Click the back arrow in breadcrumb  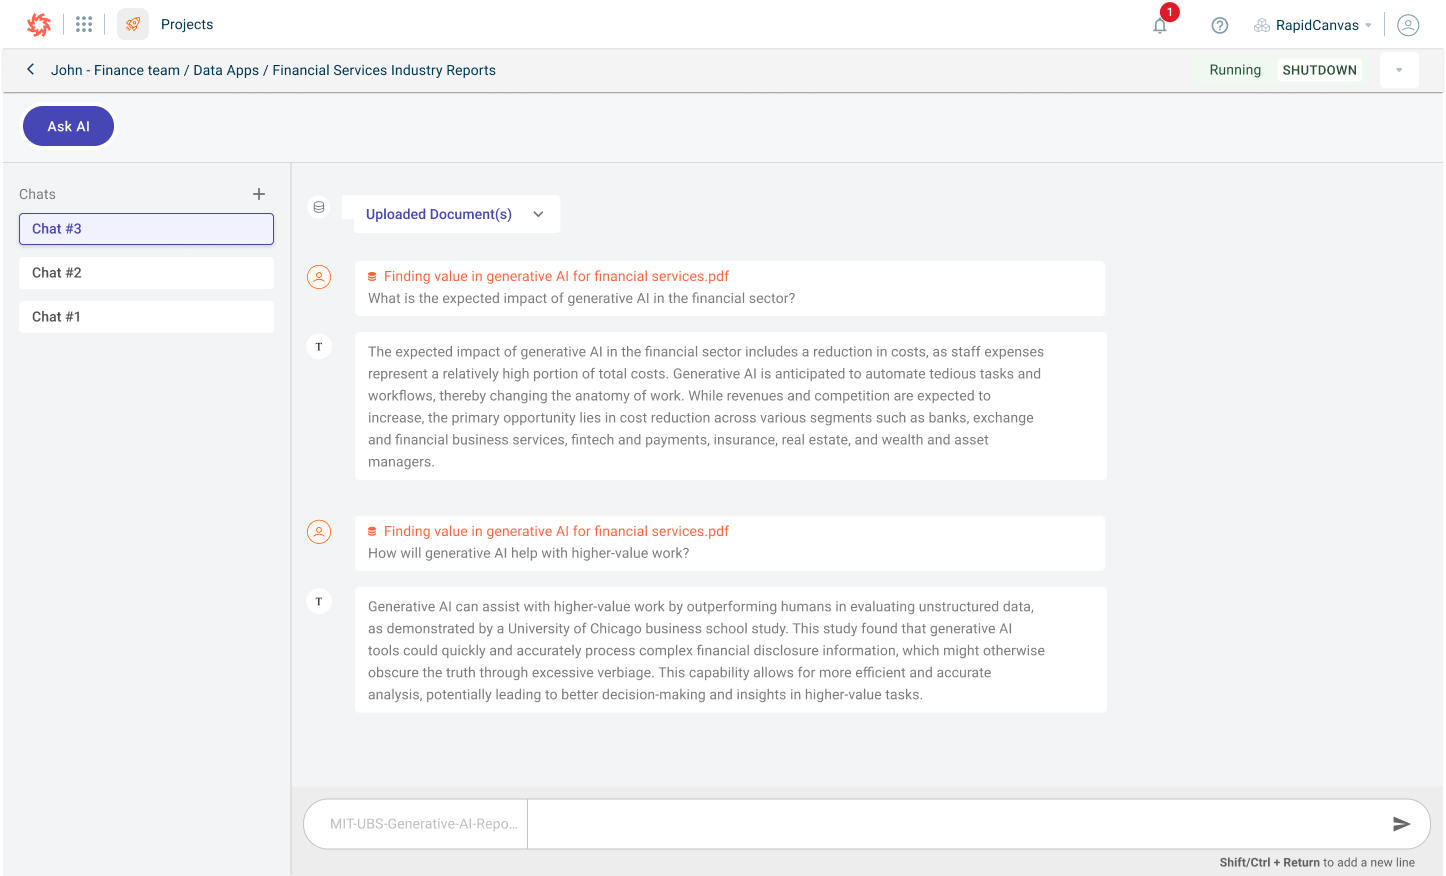click(31, 70)
